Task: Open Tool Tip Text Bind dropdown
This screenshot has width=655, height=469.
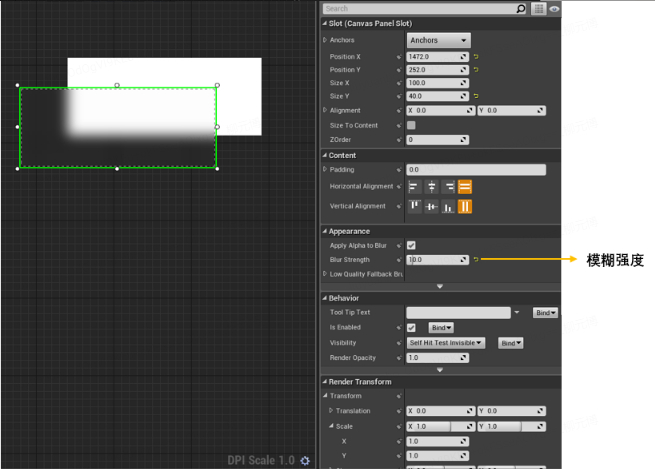Action: 545,312
